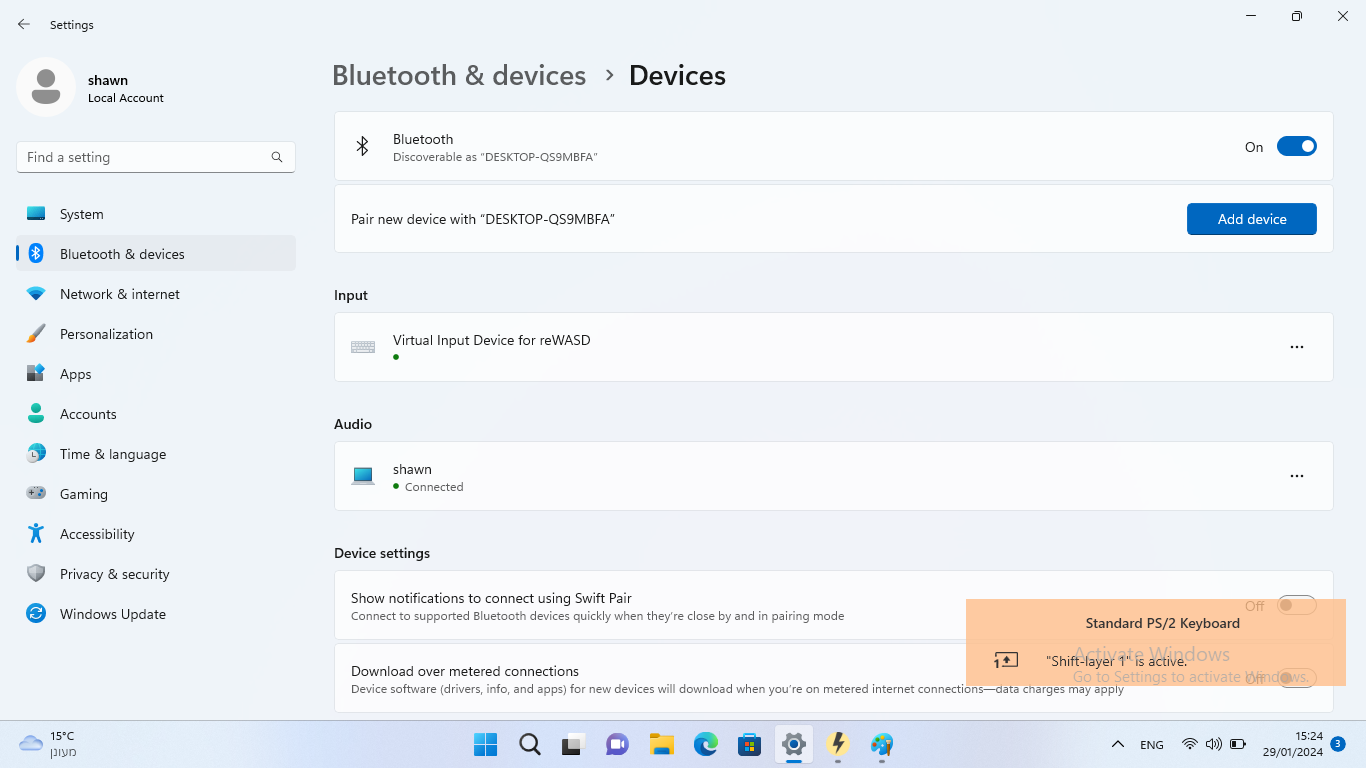Open the Accessibility settings page
Image resolution: width=1366 pixels, height=768 pixels.
pyautogui.click(x=96, y=534)
